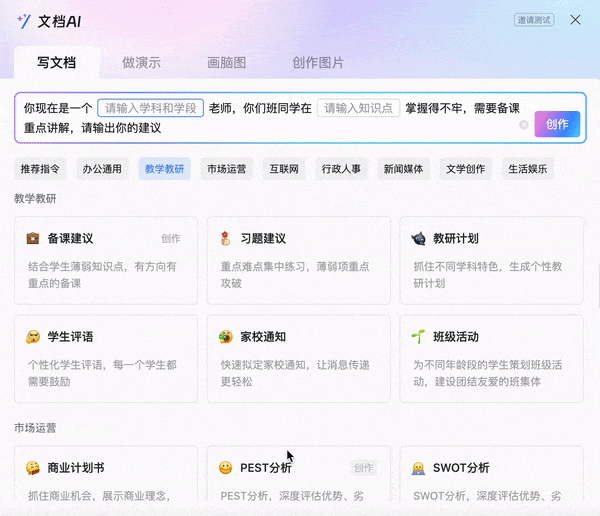Switch to the 做演示 tab
Screen dimensions: 600x516
[134, 62]
